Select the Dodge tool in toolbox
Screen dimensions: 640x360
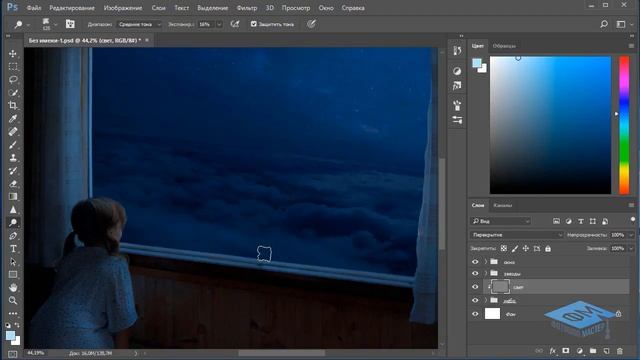[x=13, y=223]
